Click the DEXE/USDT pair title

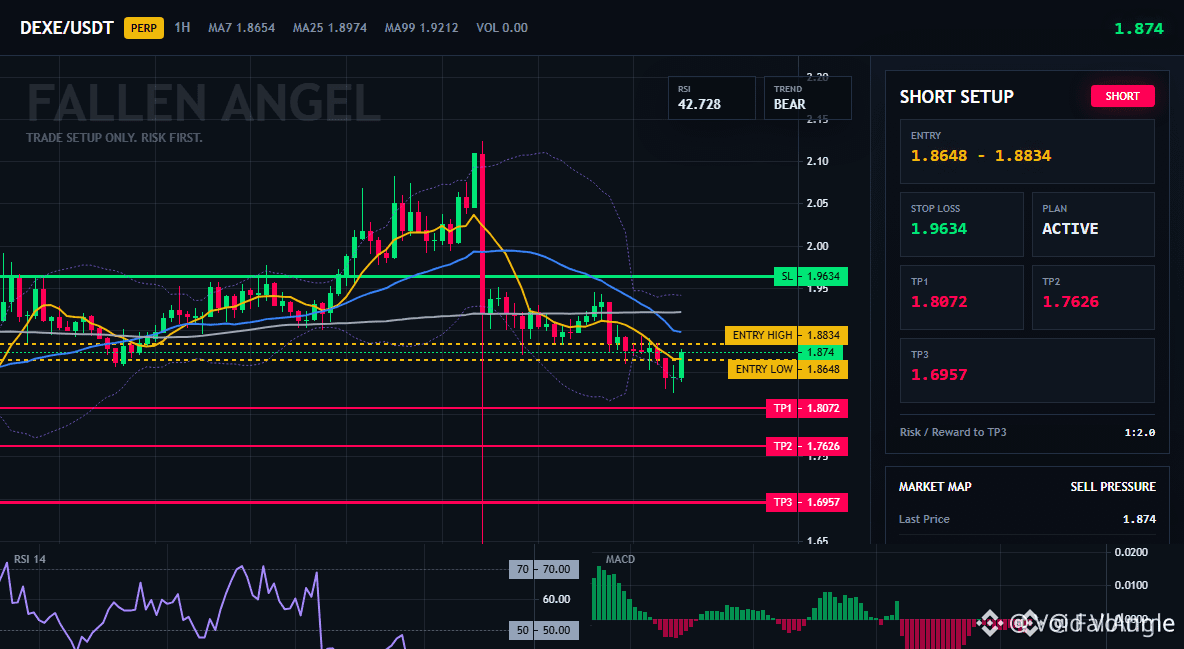[x=66, y=28]
